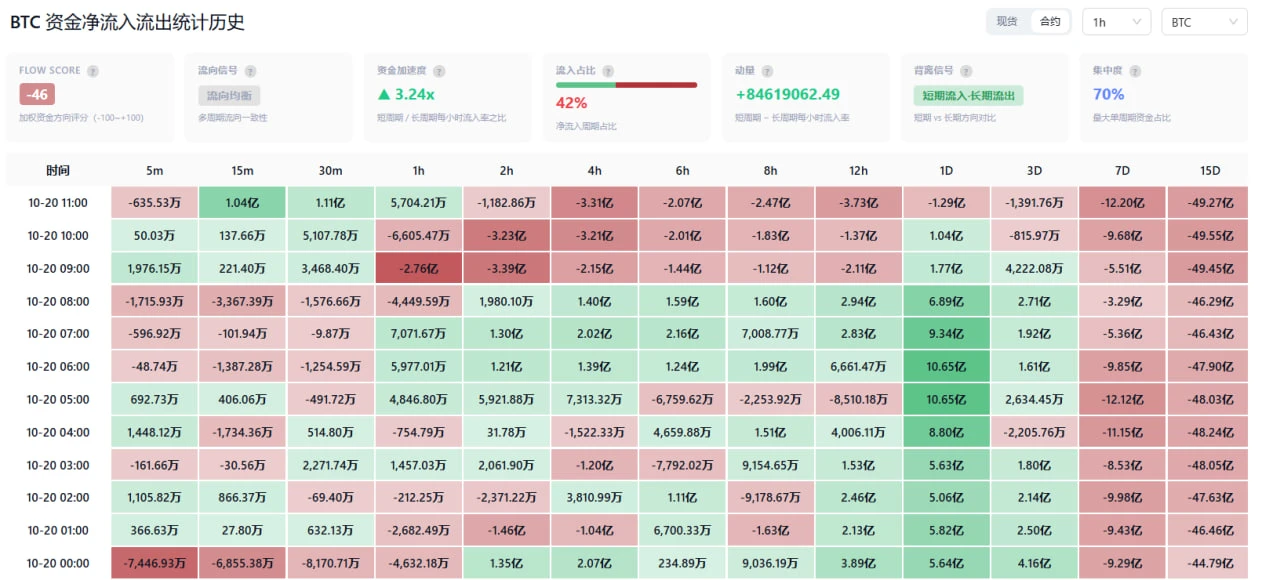Viewport: 1280px width, 580px height.
Task: Click the -12.20亿 cell in the 7D column
Action: click(1122, 203)
